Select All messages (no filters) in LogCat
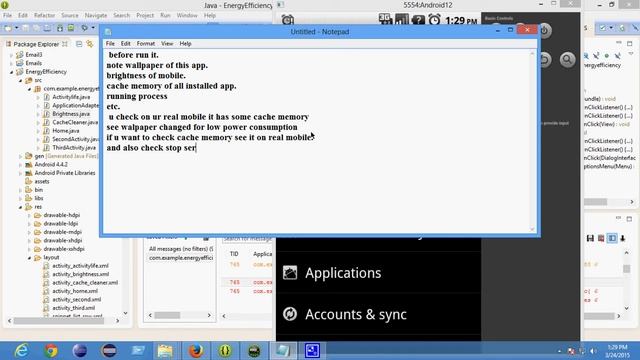Image resolution: width=640 pixels, height=360 pixels. coord(181,249)
